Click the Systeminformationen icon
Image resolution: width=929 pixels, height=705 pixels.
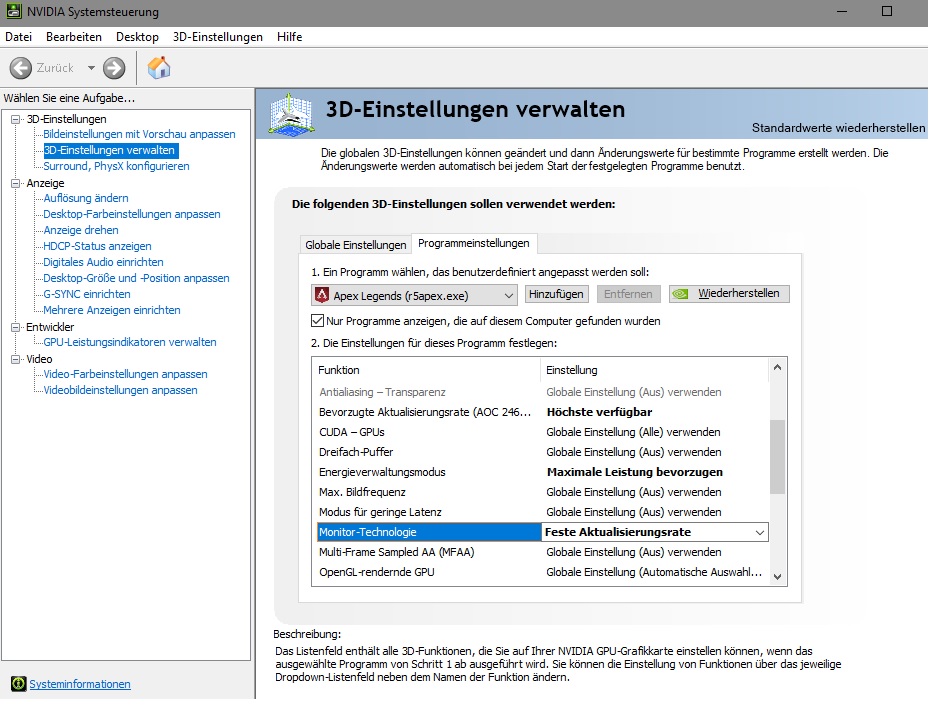19,684
